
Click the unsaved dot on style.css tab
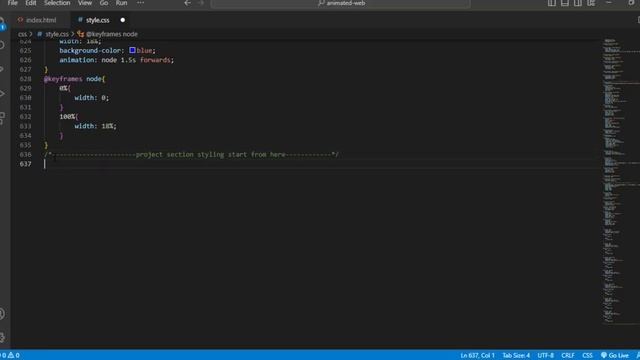click(122, 20)
